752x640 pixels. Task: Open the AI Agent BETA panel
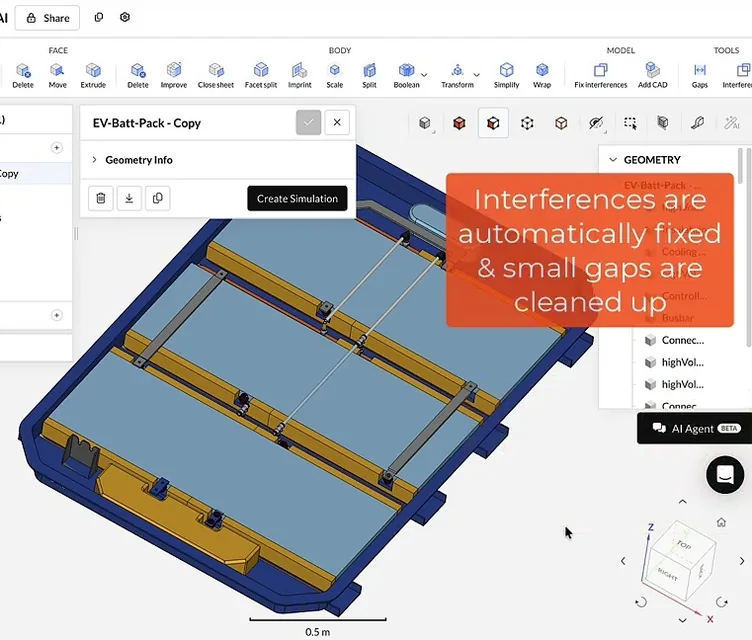click(x=694, y=428)
